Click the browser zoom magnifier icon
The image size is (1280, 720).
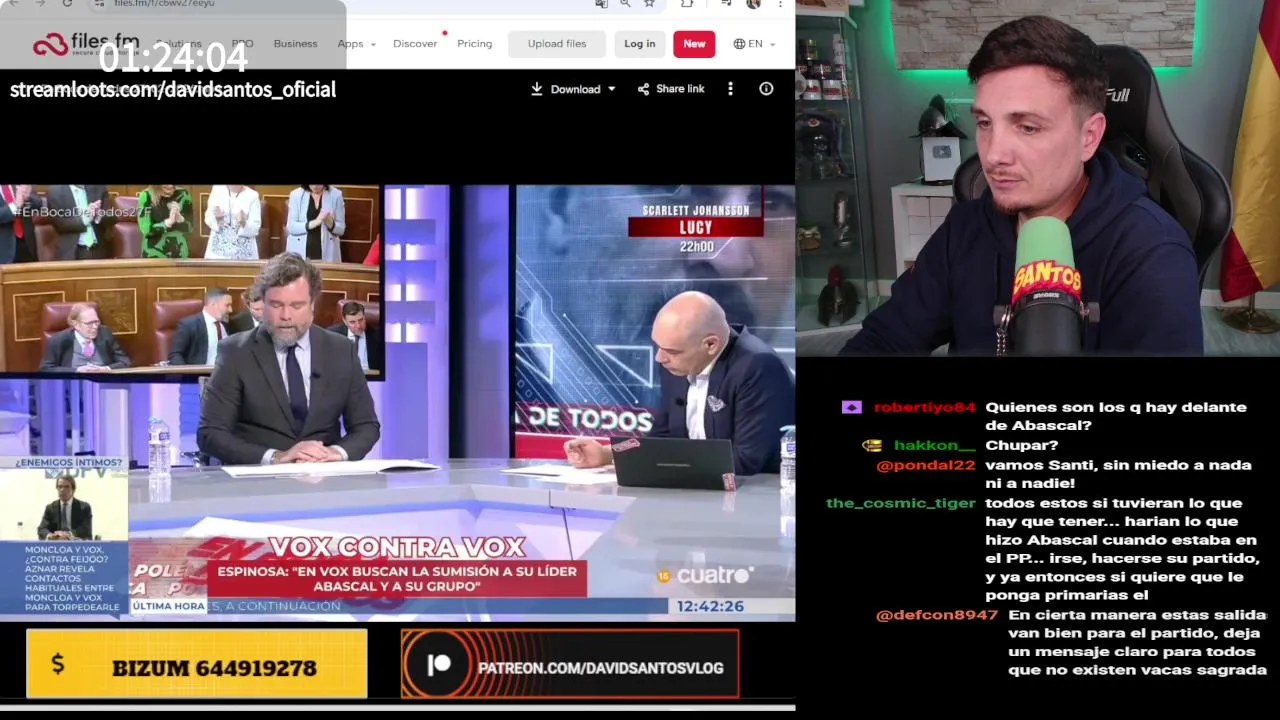click(625, 4)
